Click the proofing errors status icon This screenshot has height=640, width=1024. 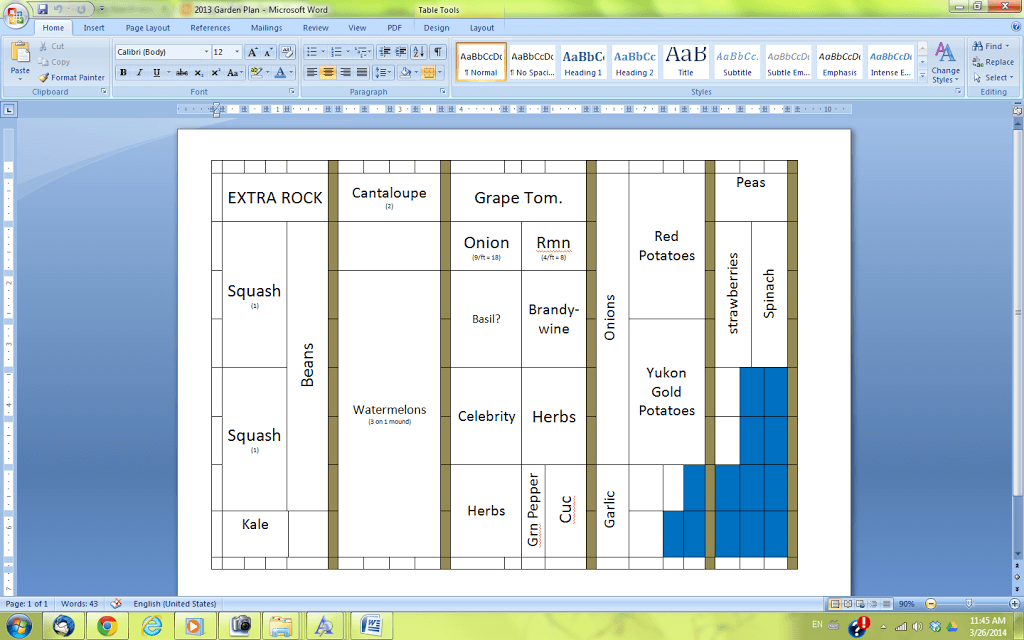116,604
